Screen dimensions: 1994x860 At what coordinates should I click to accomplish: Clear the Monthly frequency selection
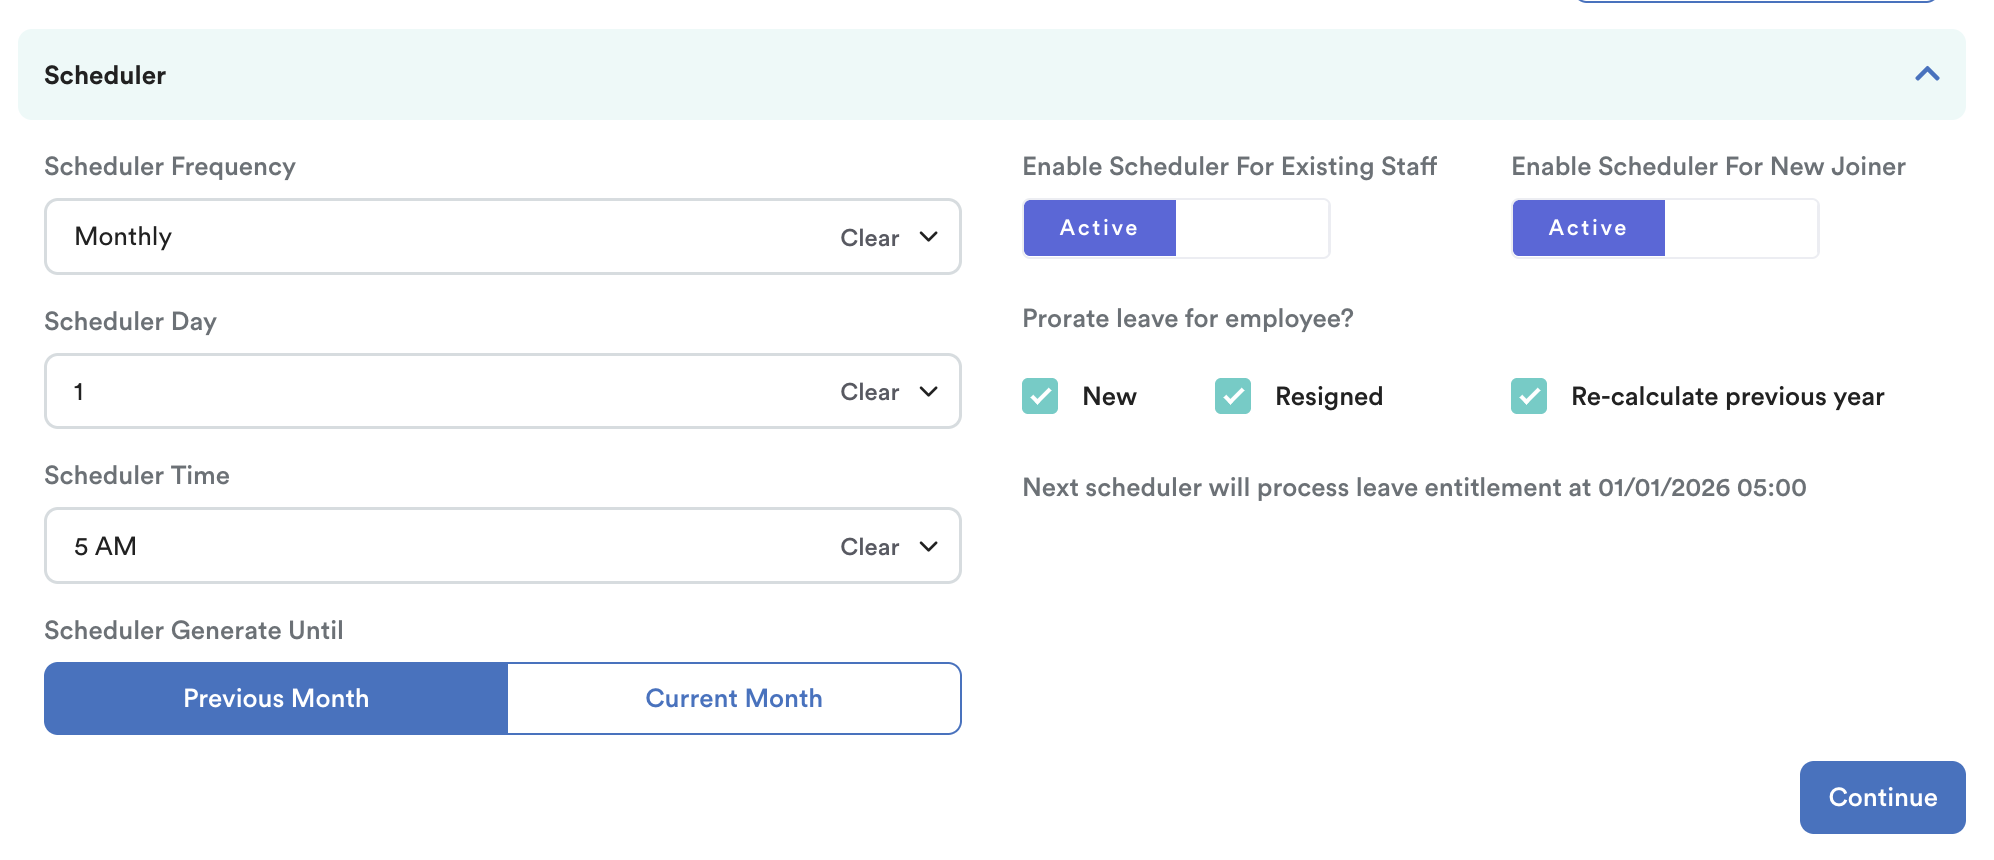pyautogui.click(x=869, y=238)
